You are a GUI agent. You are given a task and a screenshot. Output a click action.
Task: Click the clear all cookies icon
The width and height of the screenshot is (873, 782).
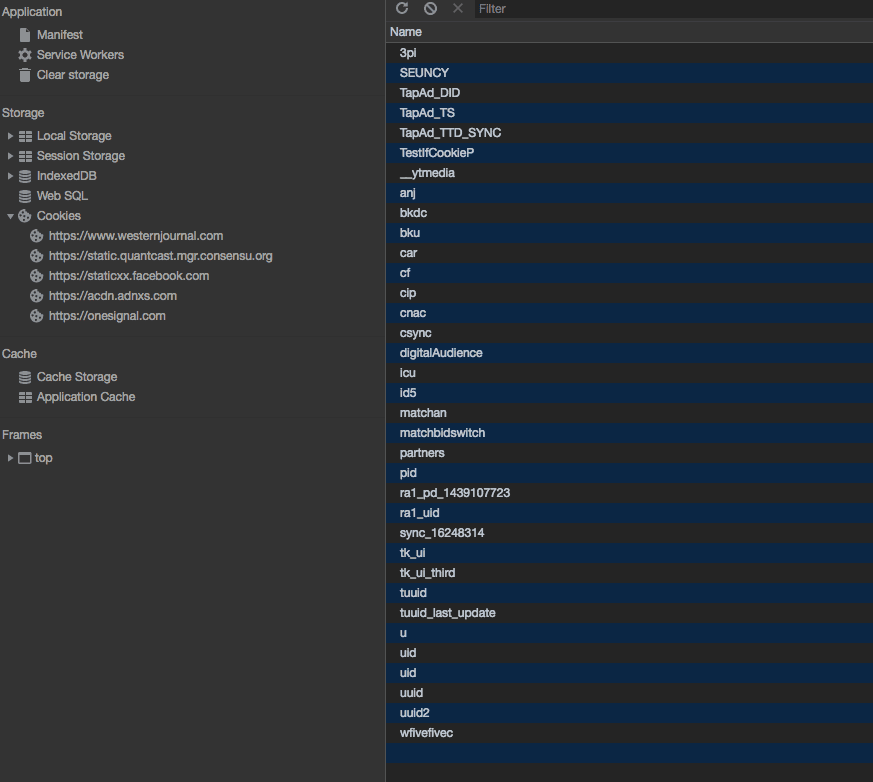point(430,8)
